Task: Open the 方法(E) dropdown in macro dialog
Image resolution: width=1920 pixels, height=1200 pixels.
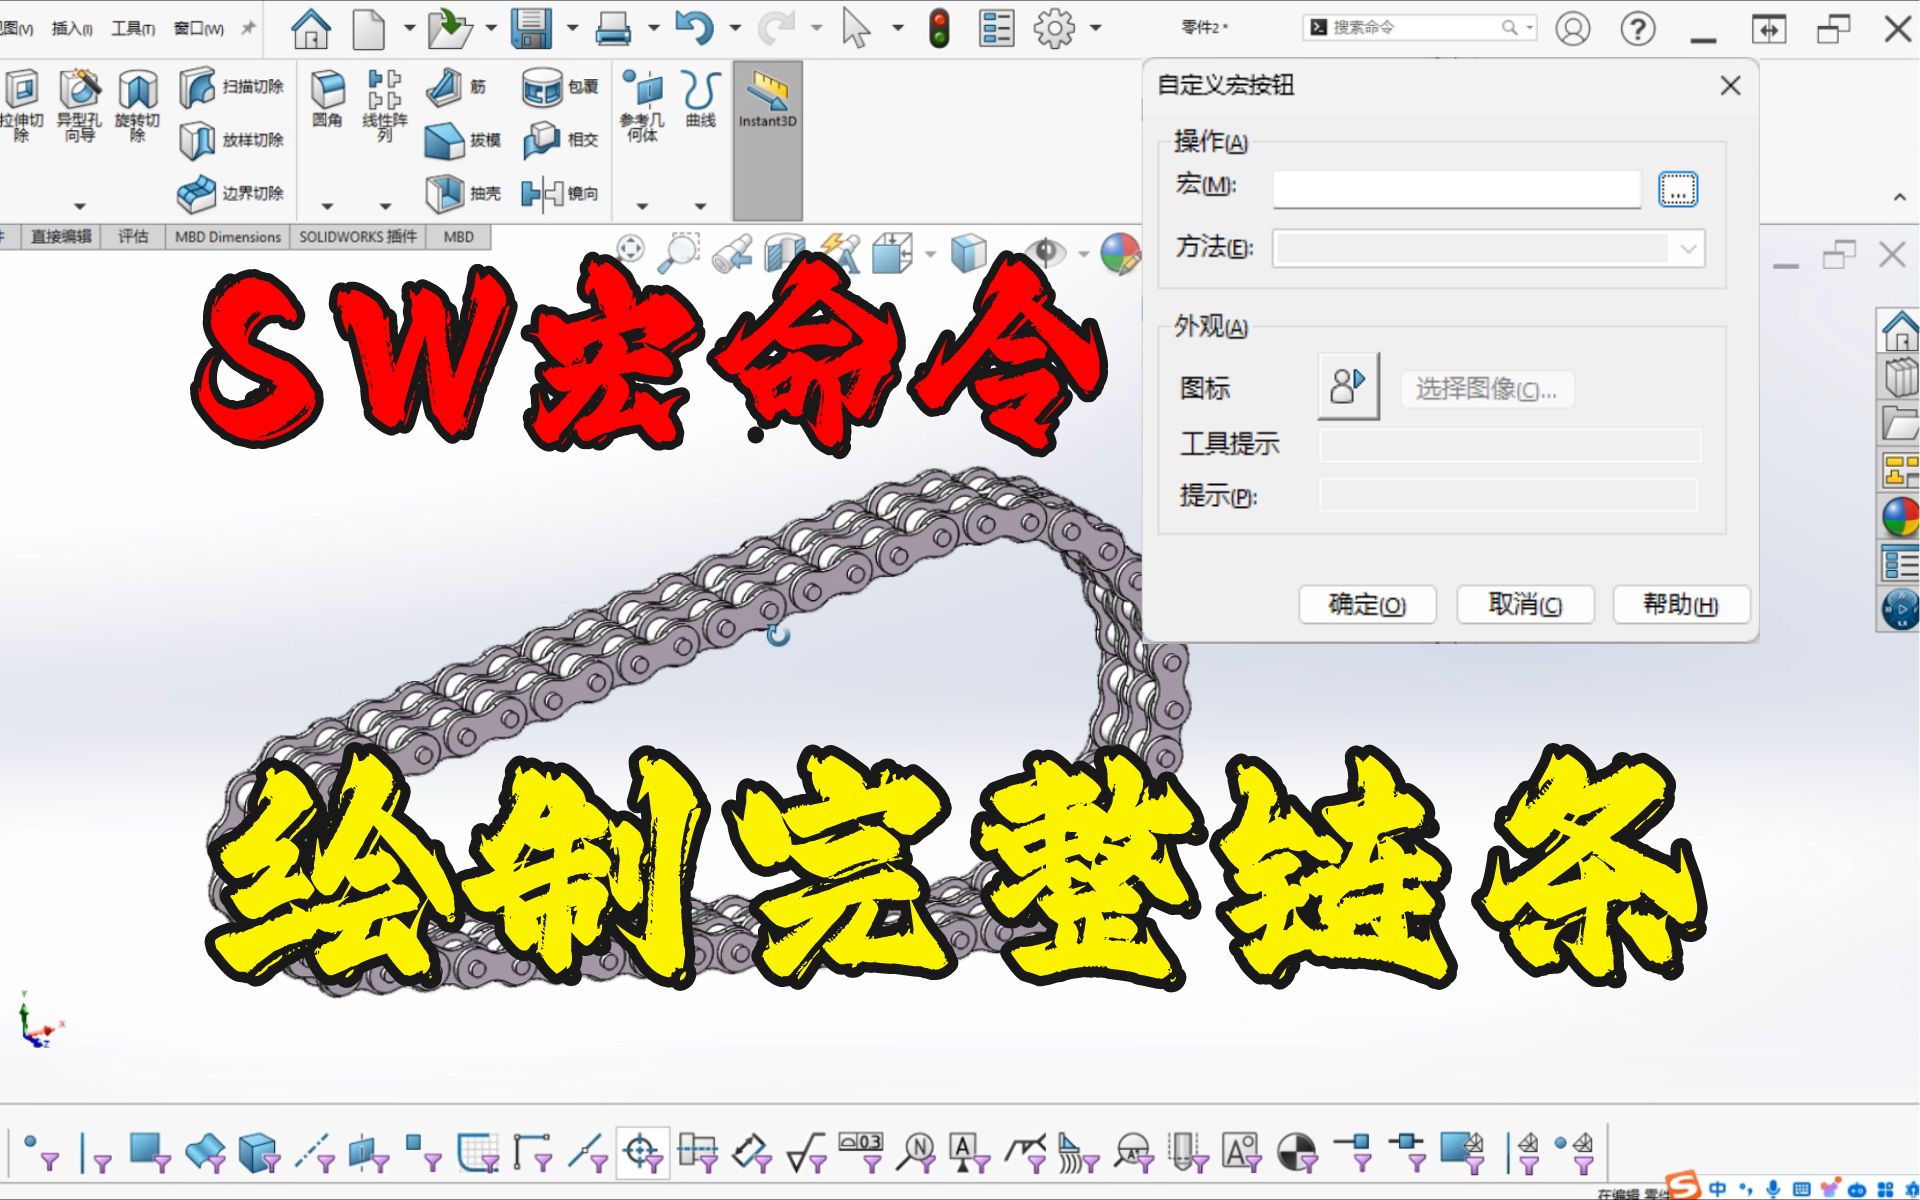Action: point(1688,248)
